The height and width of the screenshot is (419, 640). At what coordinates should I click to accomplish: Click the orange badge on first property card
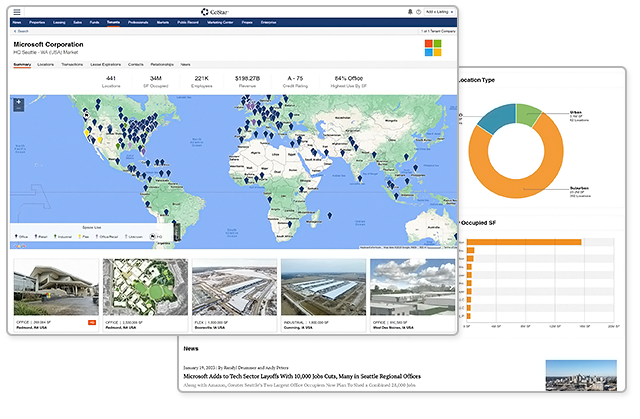pos(92,322)
